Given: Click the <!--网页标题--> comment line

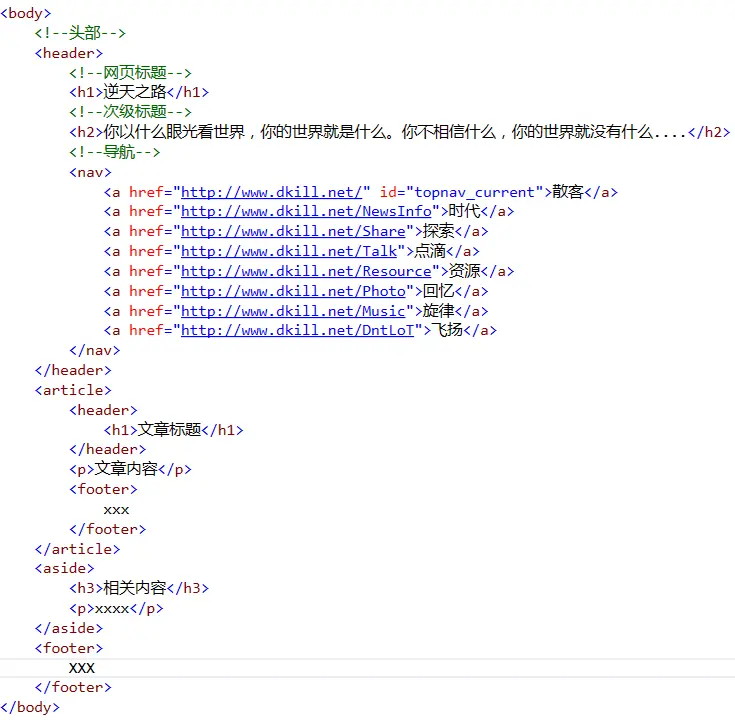Looking at the screenshot, I should 130,73.
